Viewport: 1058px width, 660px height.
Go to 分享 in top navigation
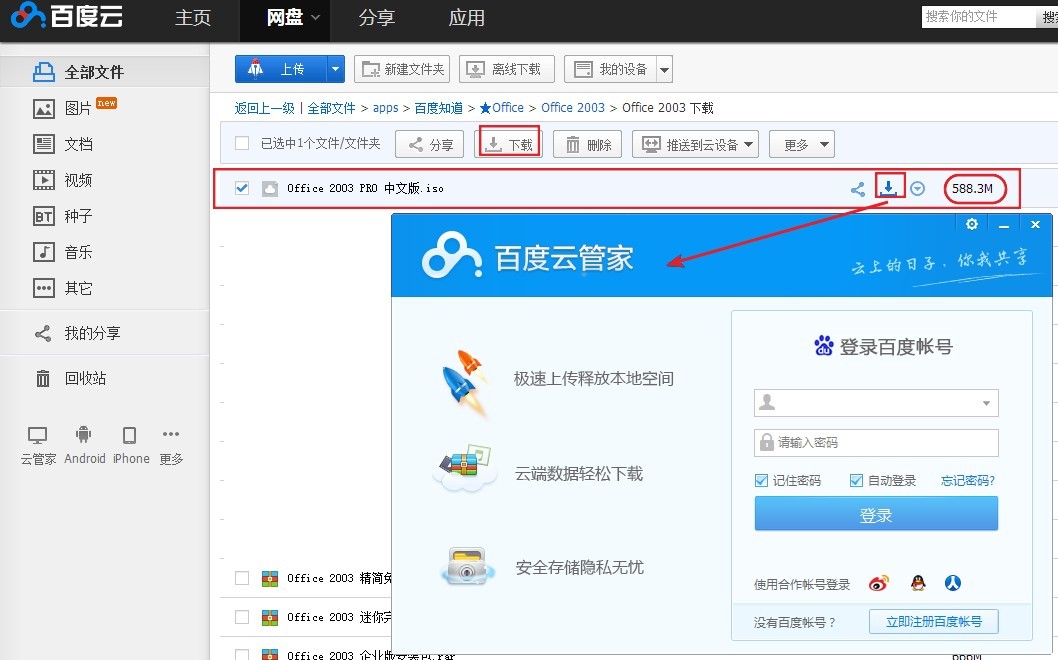coord(377,18)
